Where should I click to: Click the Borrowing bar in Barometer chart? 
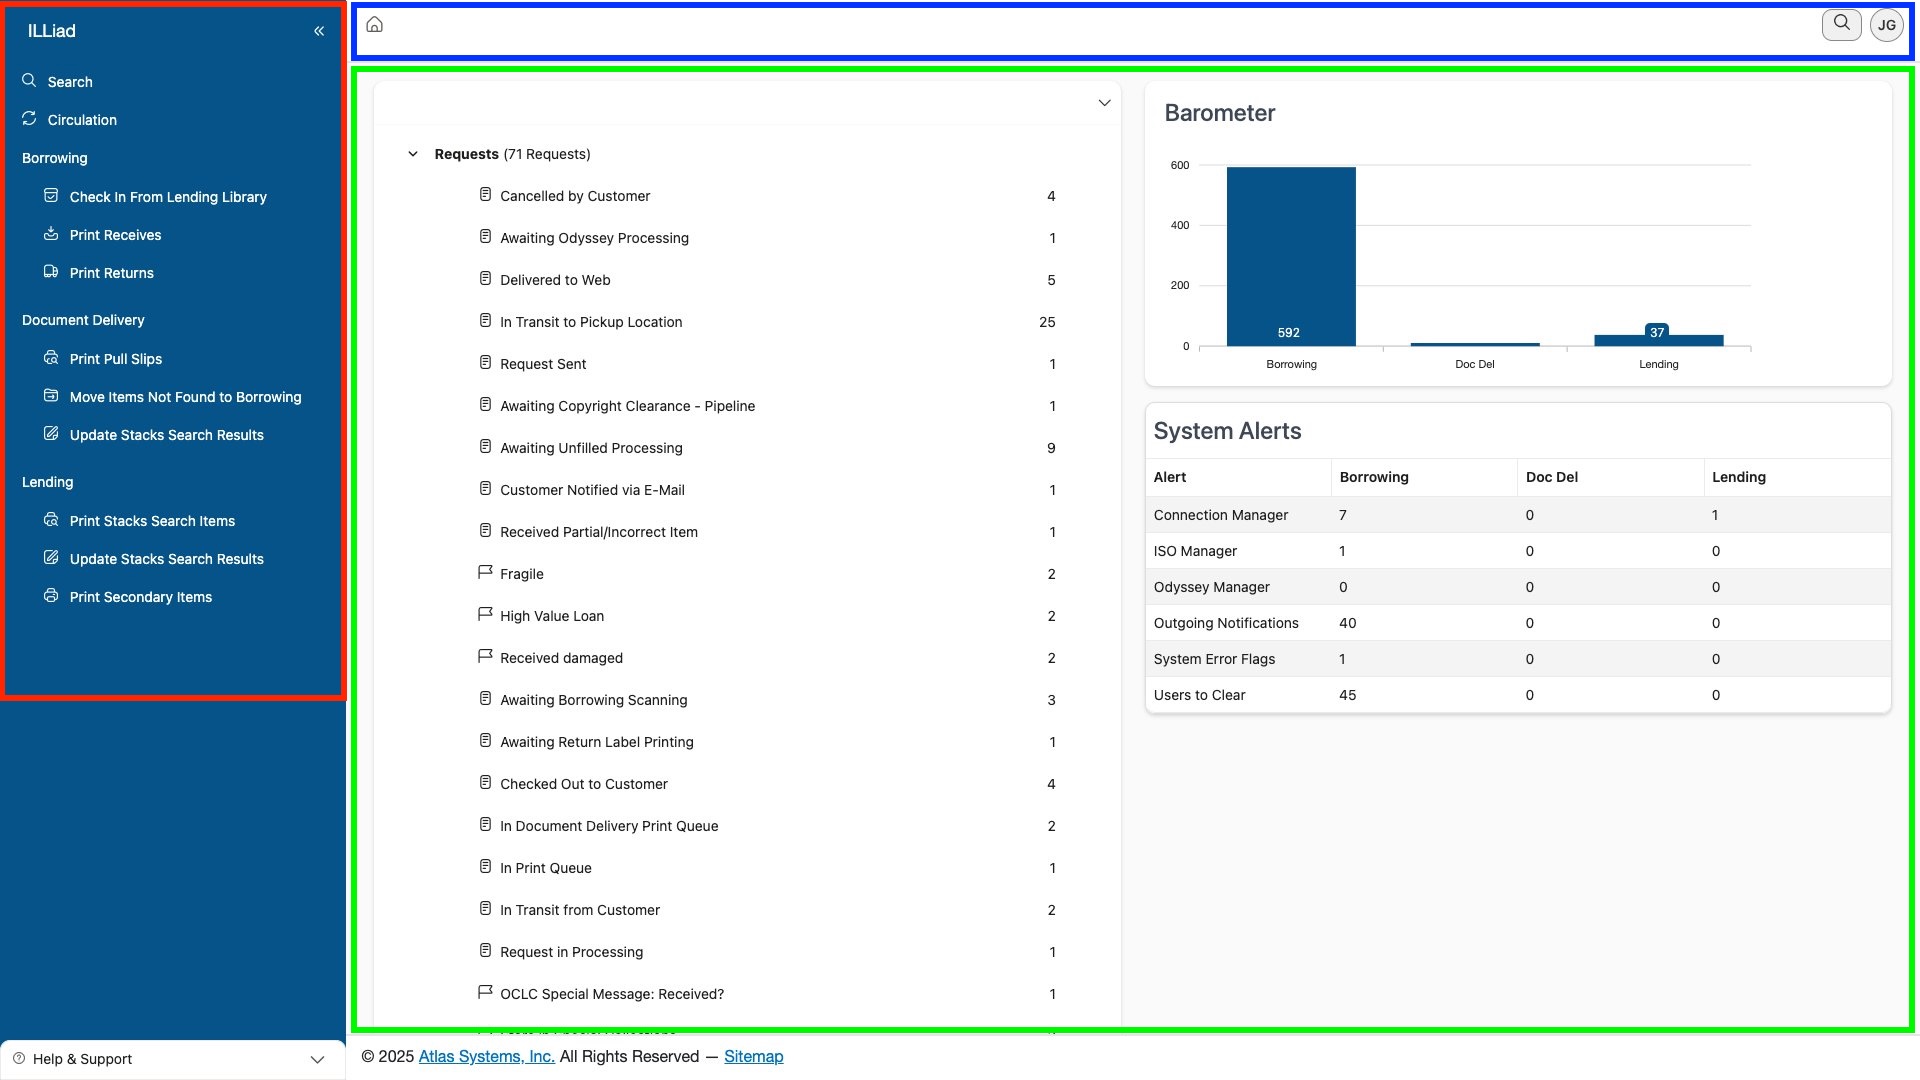1291,256
